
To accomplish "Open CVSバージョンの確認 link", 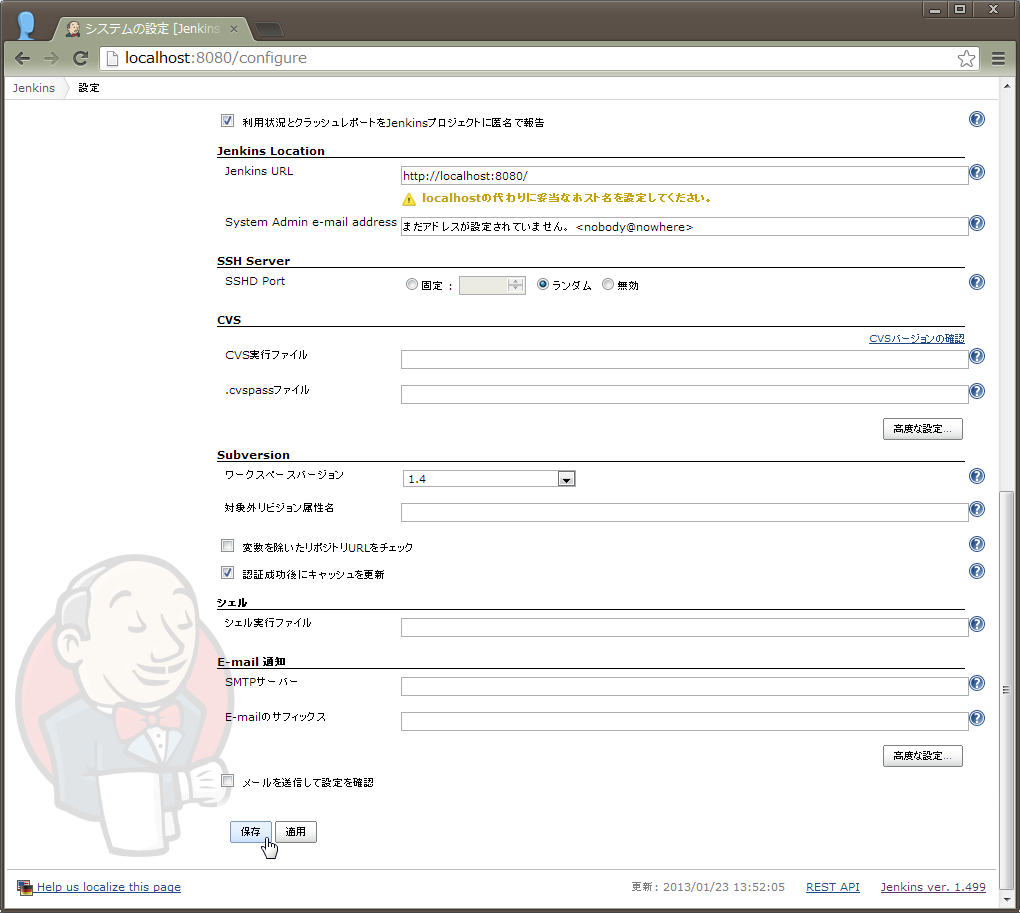I will pyautogui.click(x=917, y=339).
